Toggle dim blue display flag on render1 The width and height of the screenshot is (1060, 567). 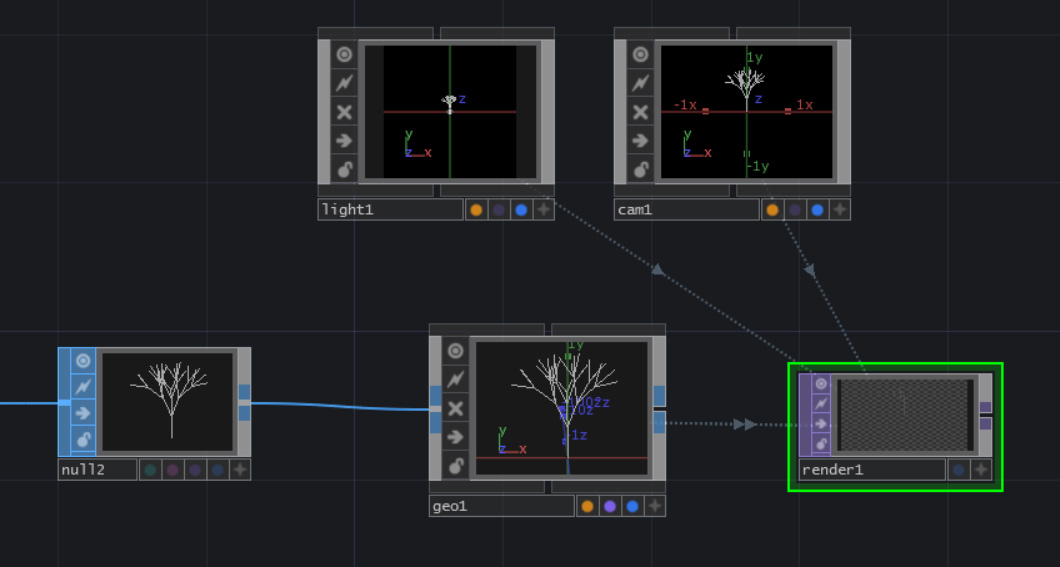pyautogui.click(x=958, y=470)
